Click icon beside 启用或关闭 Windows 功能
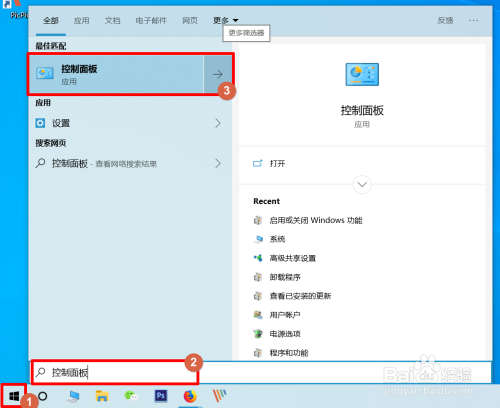This screenshot has height=408, width=500. point(258,220)
